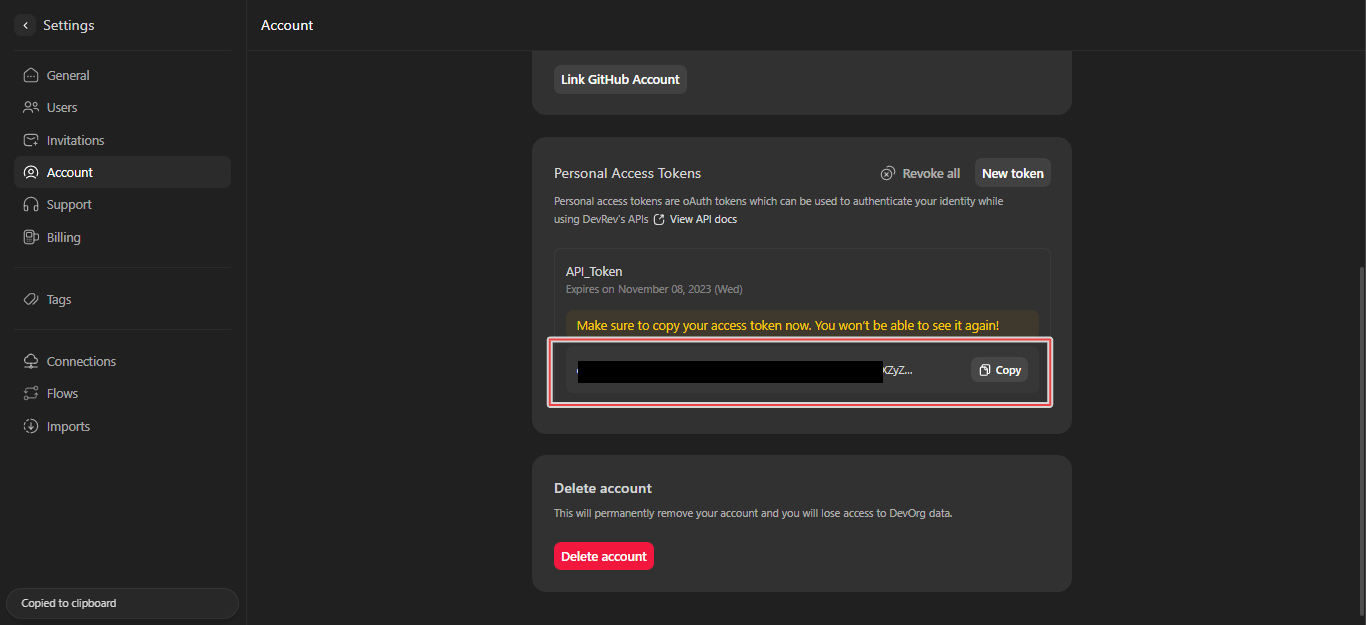Revoke all personal access tokens
Screen dimensions: 1366x625
tap(921, 174)
